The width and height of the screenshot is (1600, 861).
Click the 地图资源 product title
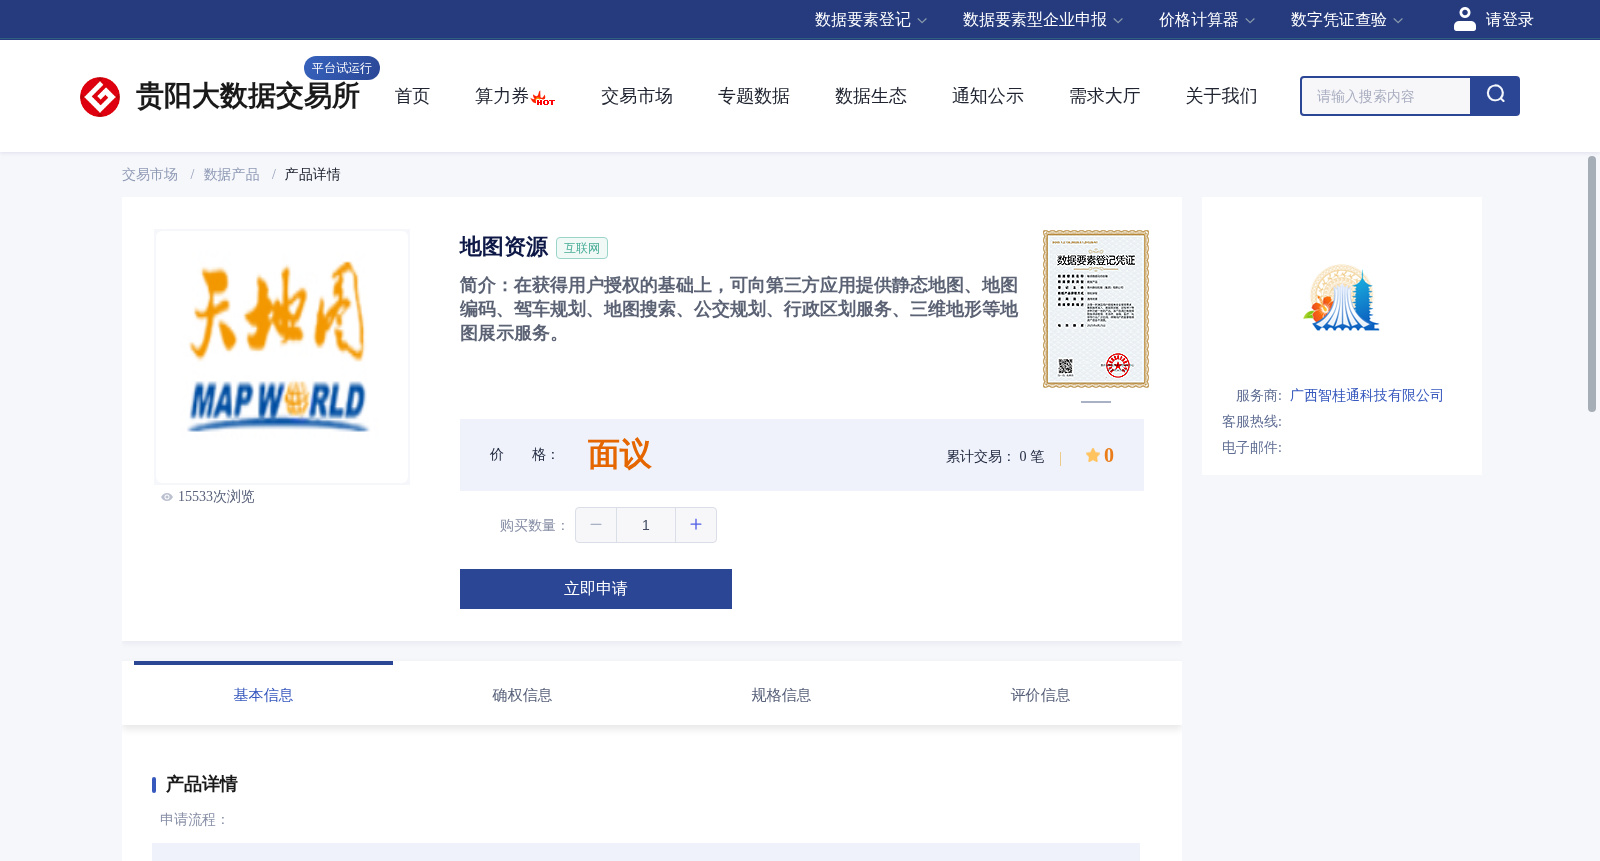(x=504, y=247)
